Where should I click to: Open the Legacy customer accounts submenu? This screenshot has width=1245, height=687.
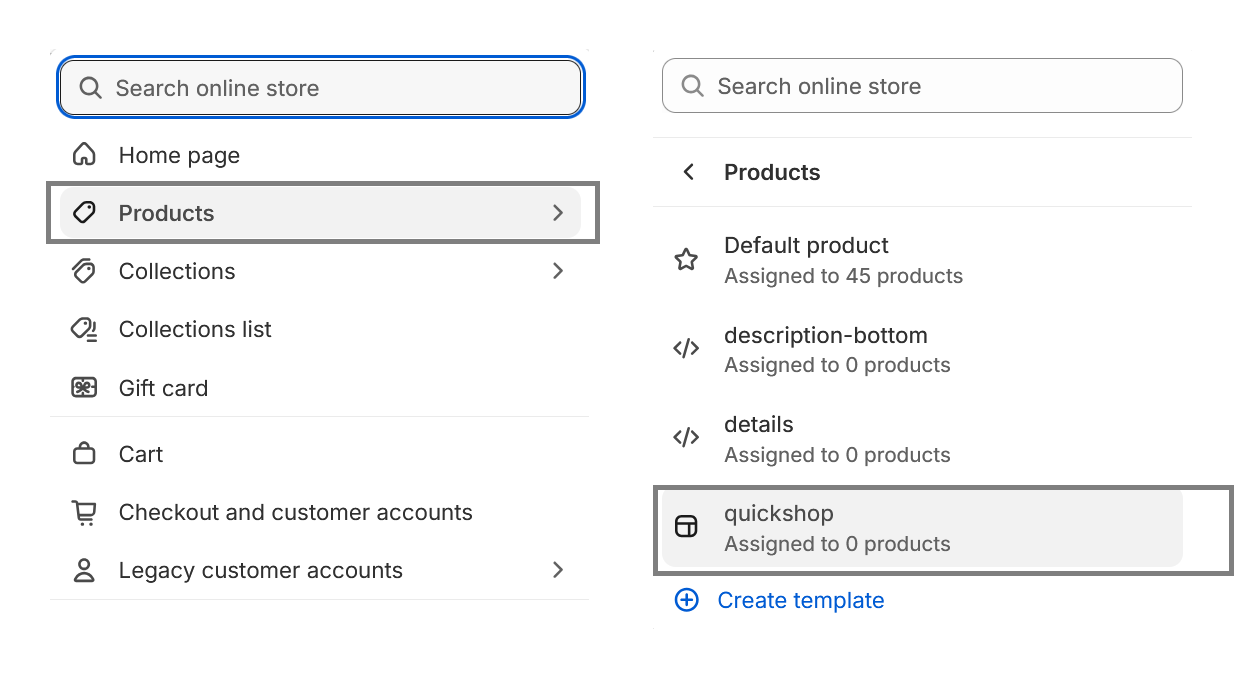(x=557, y=570)
